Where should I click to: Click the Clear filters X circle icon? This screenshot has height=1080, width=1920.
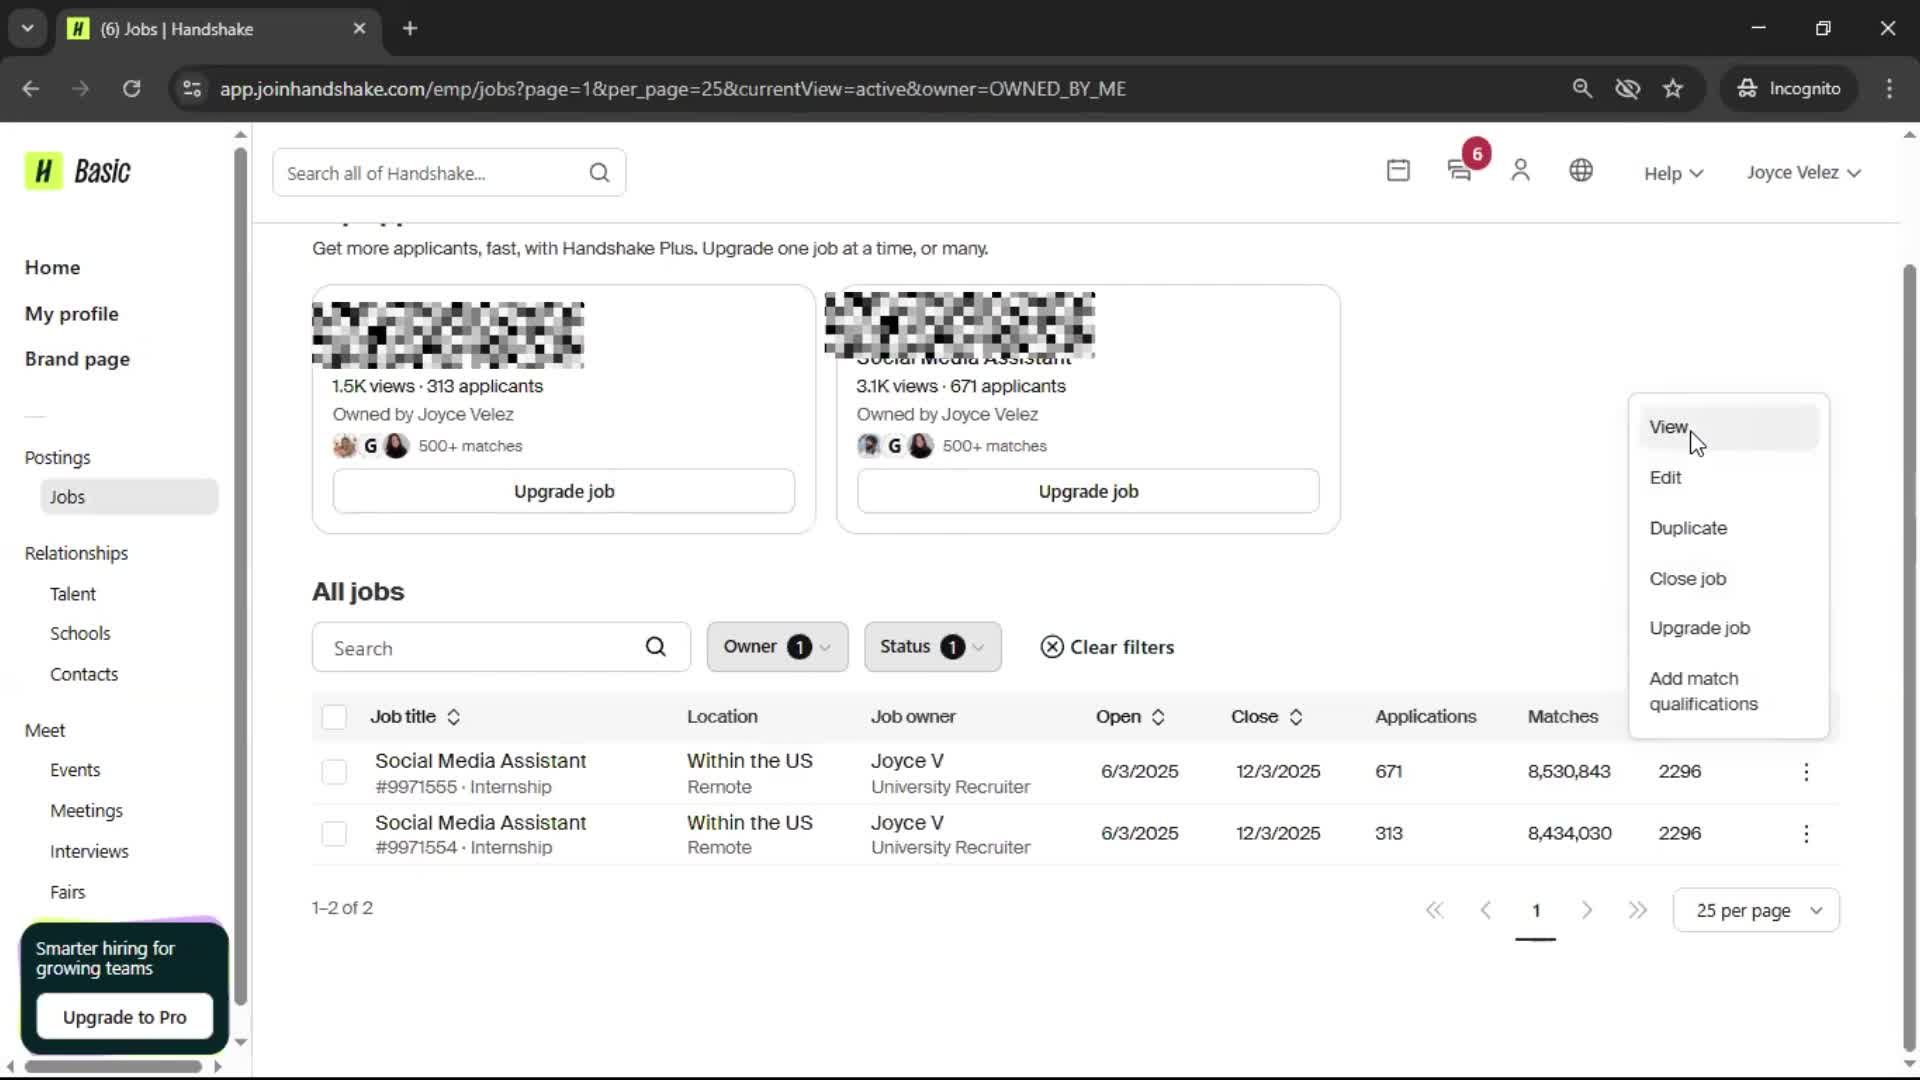tap(1052, 647)
